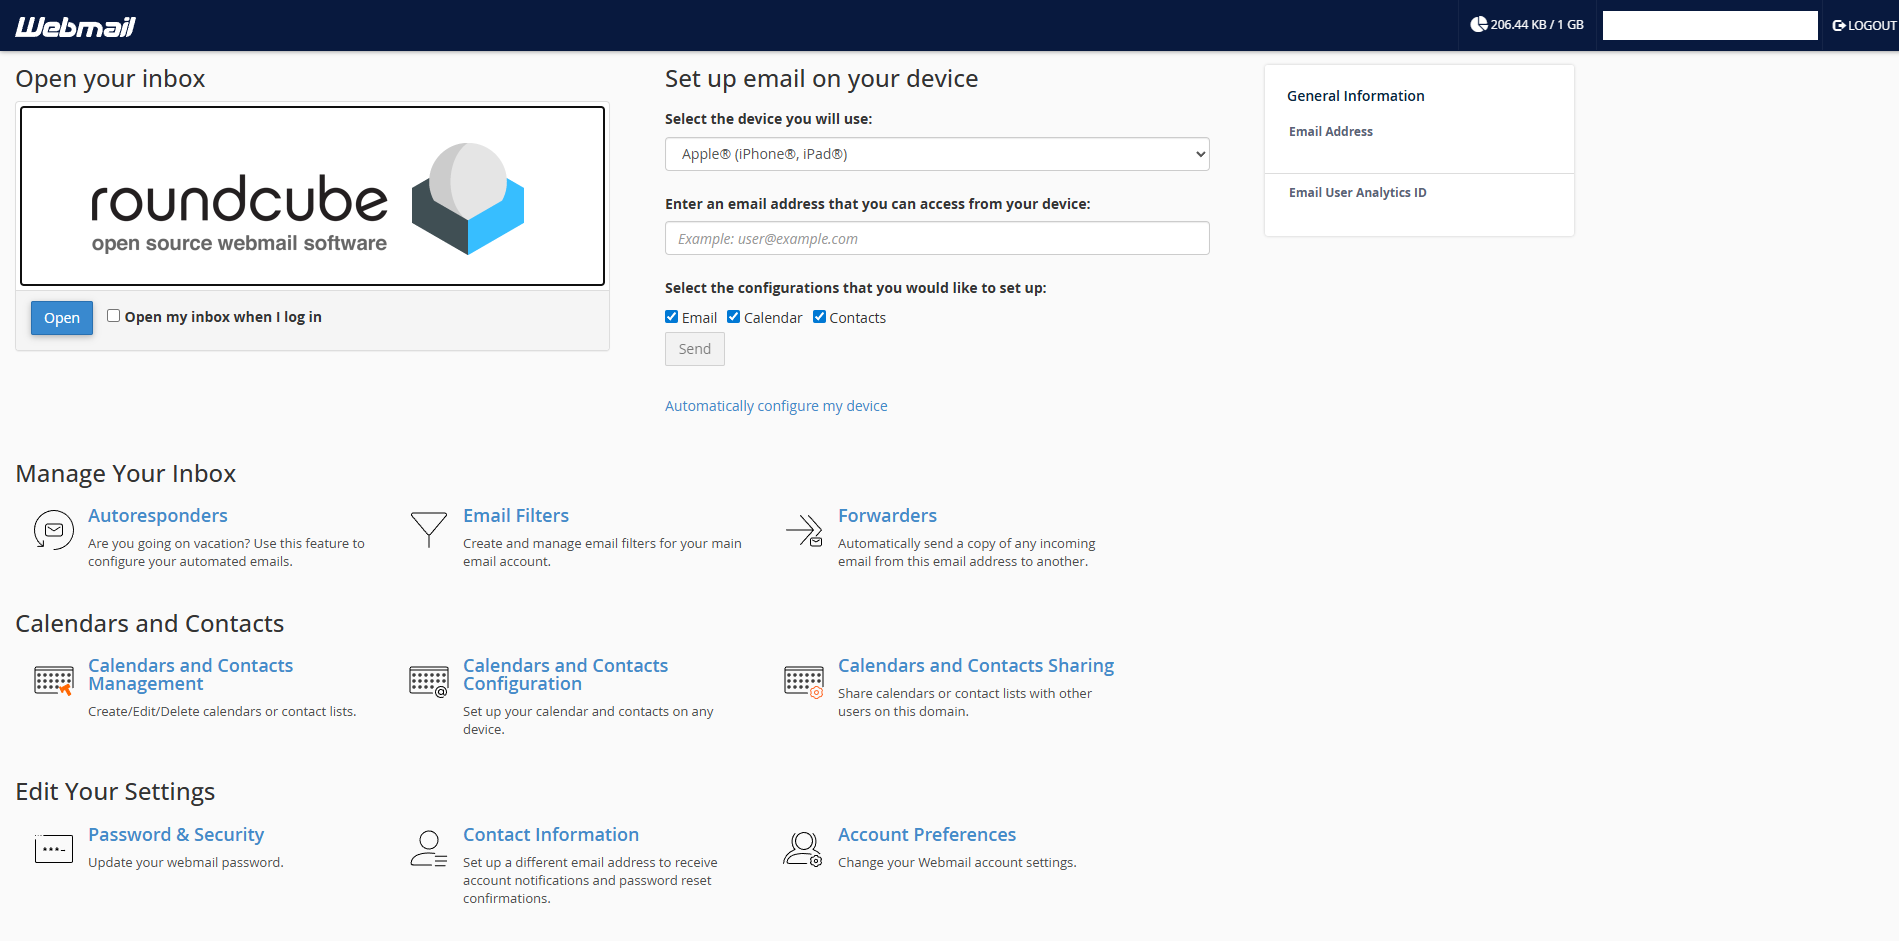
Task: Uncheck the Email configuration checkbox
Action: pos(672,317)
